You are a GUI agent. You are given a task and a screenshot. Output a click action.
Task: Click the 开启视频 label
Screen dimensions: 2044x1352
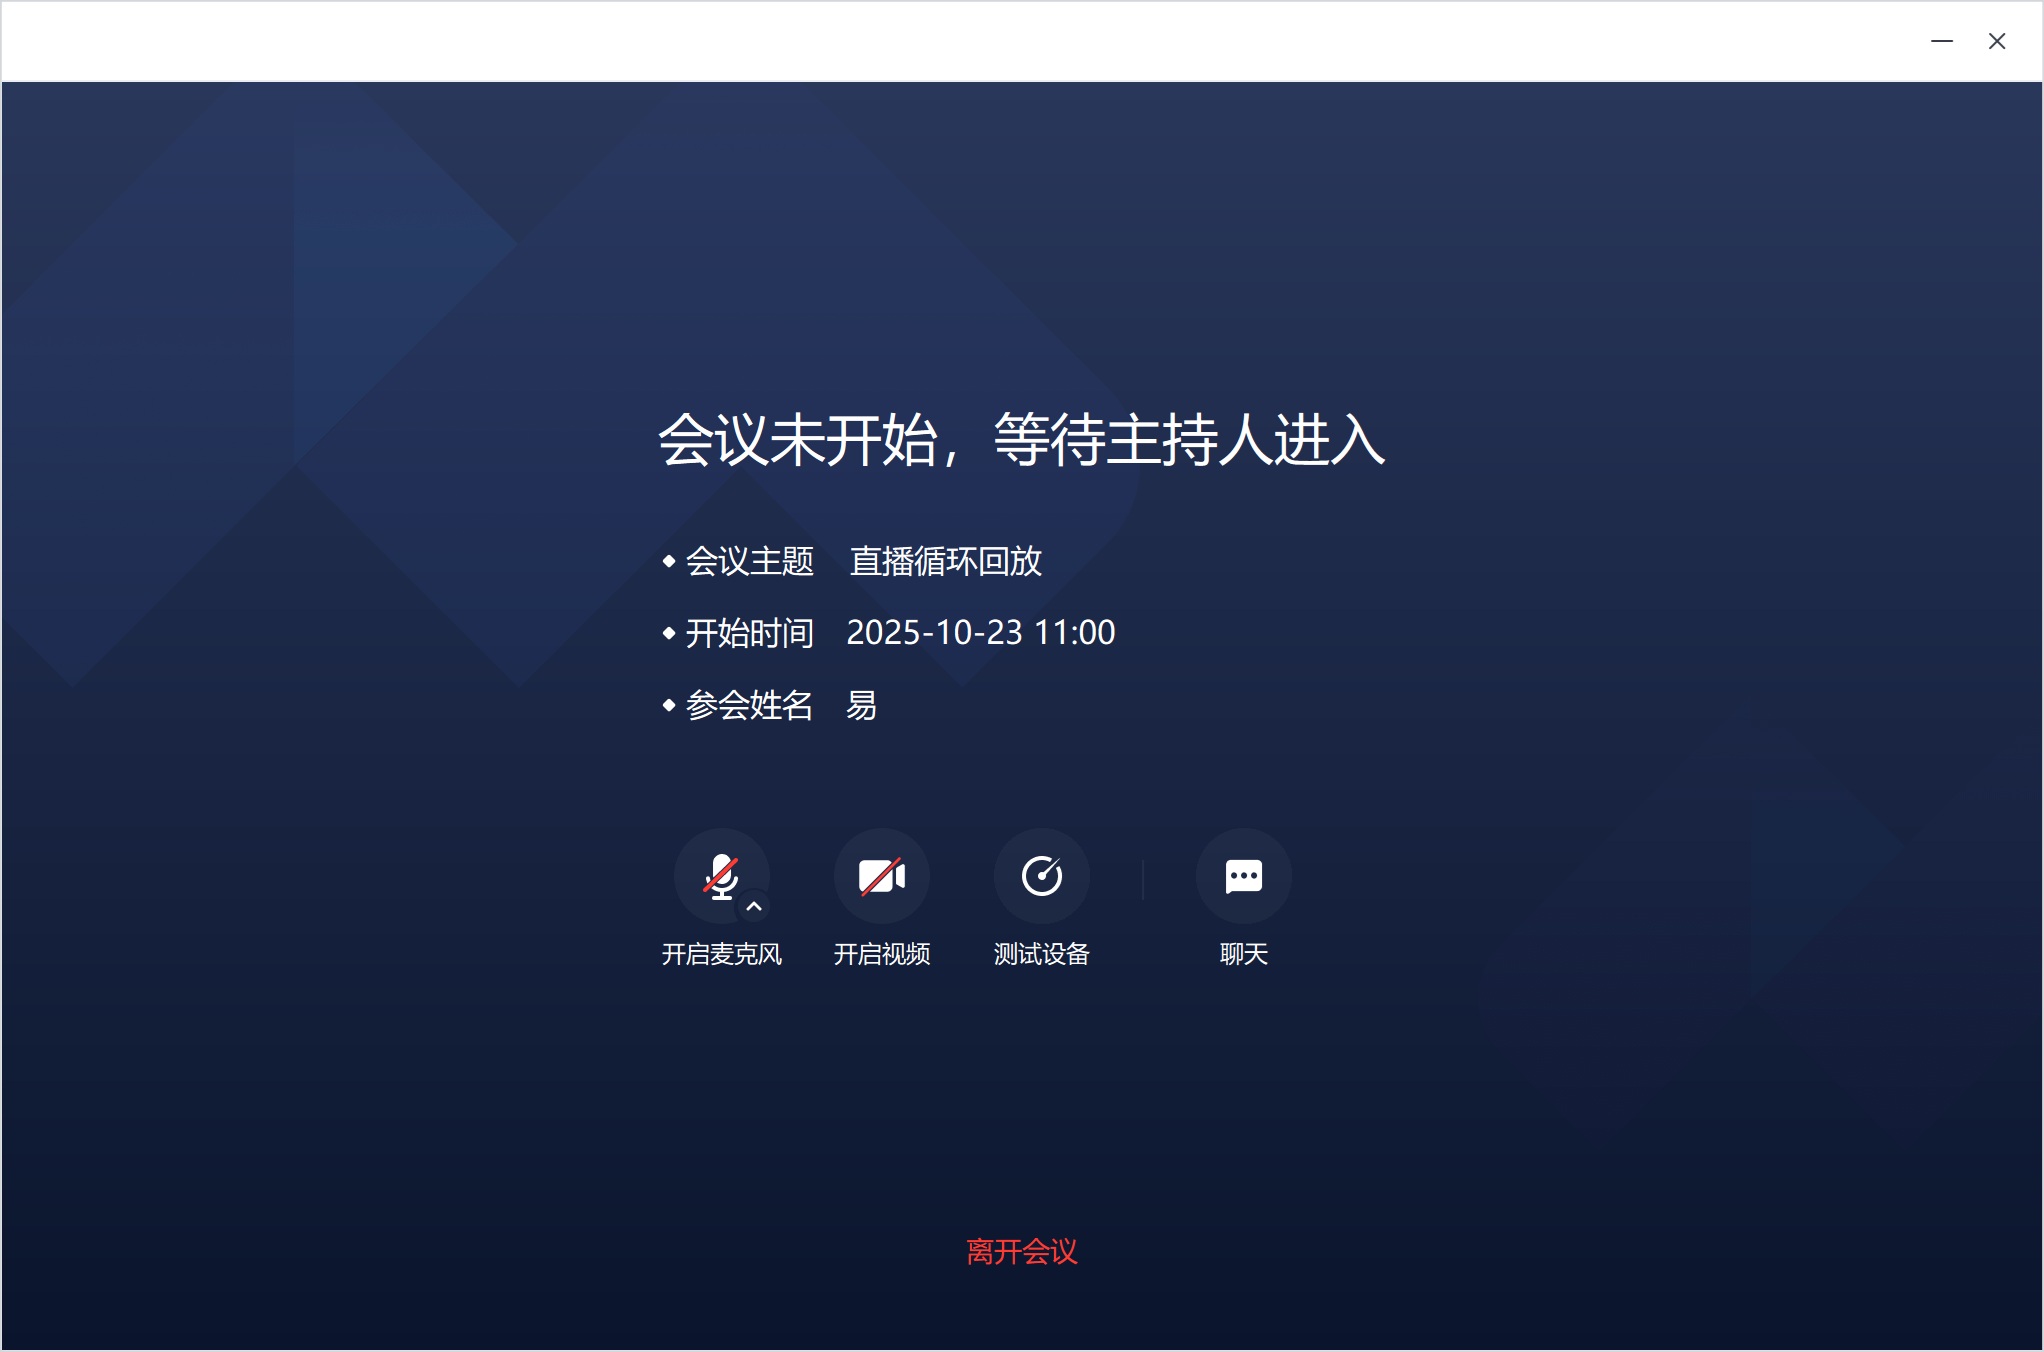point(881,954)
